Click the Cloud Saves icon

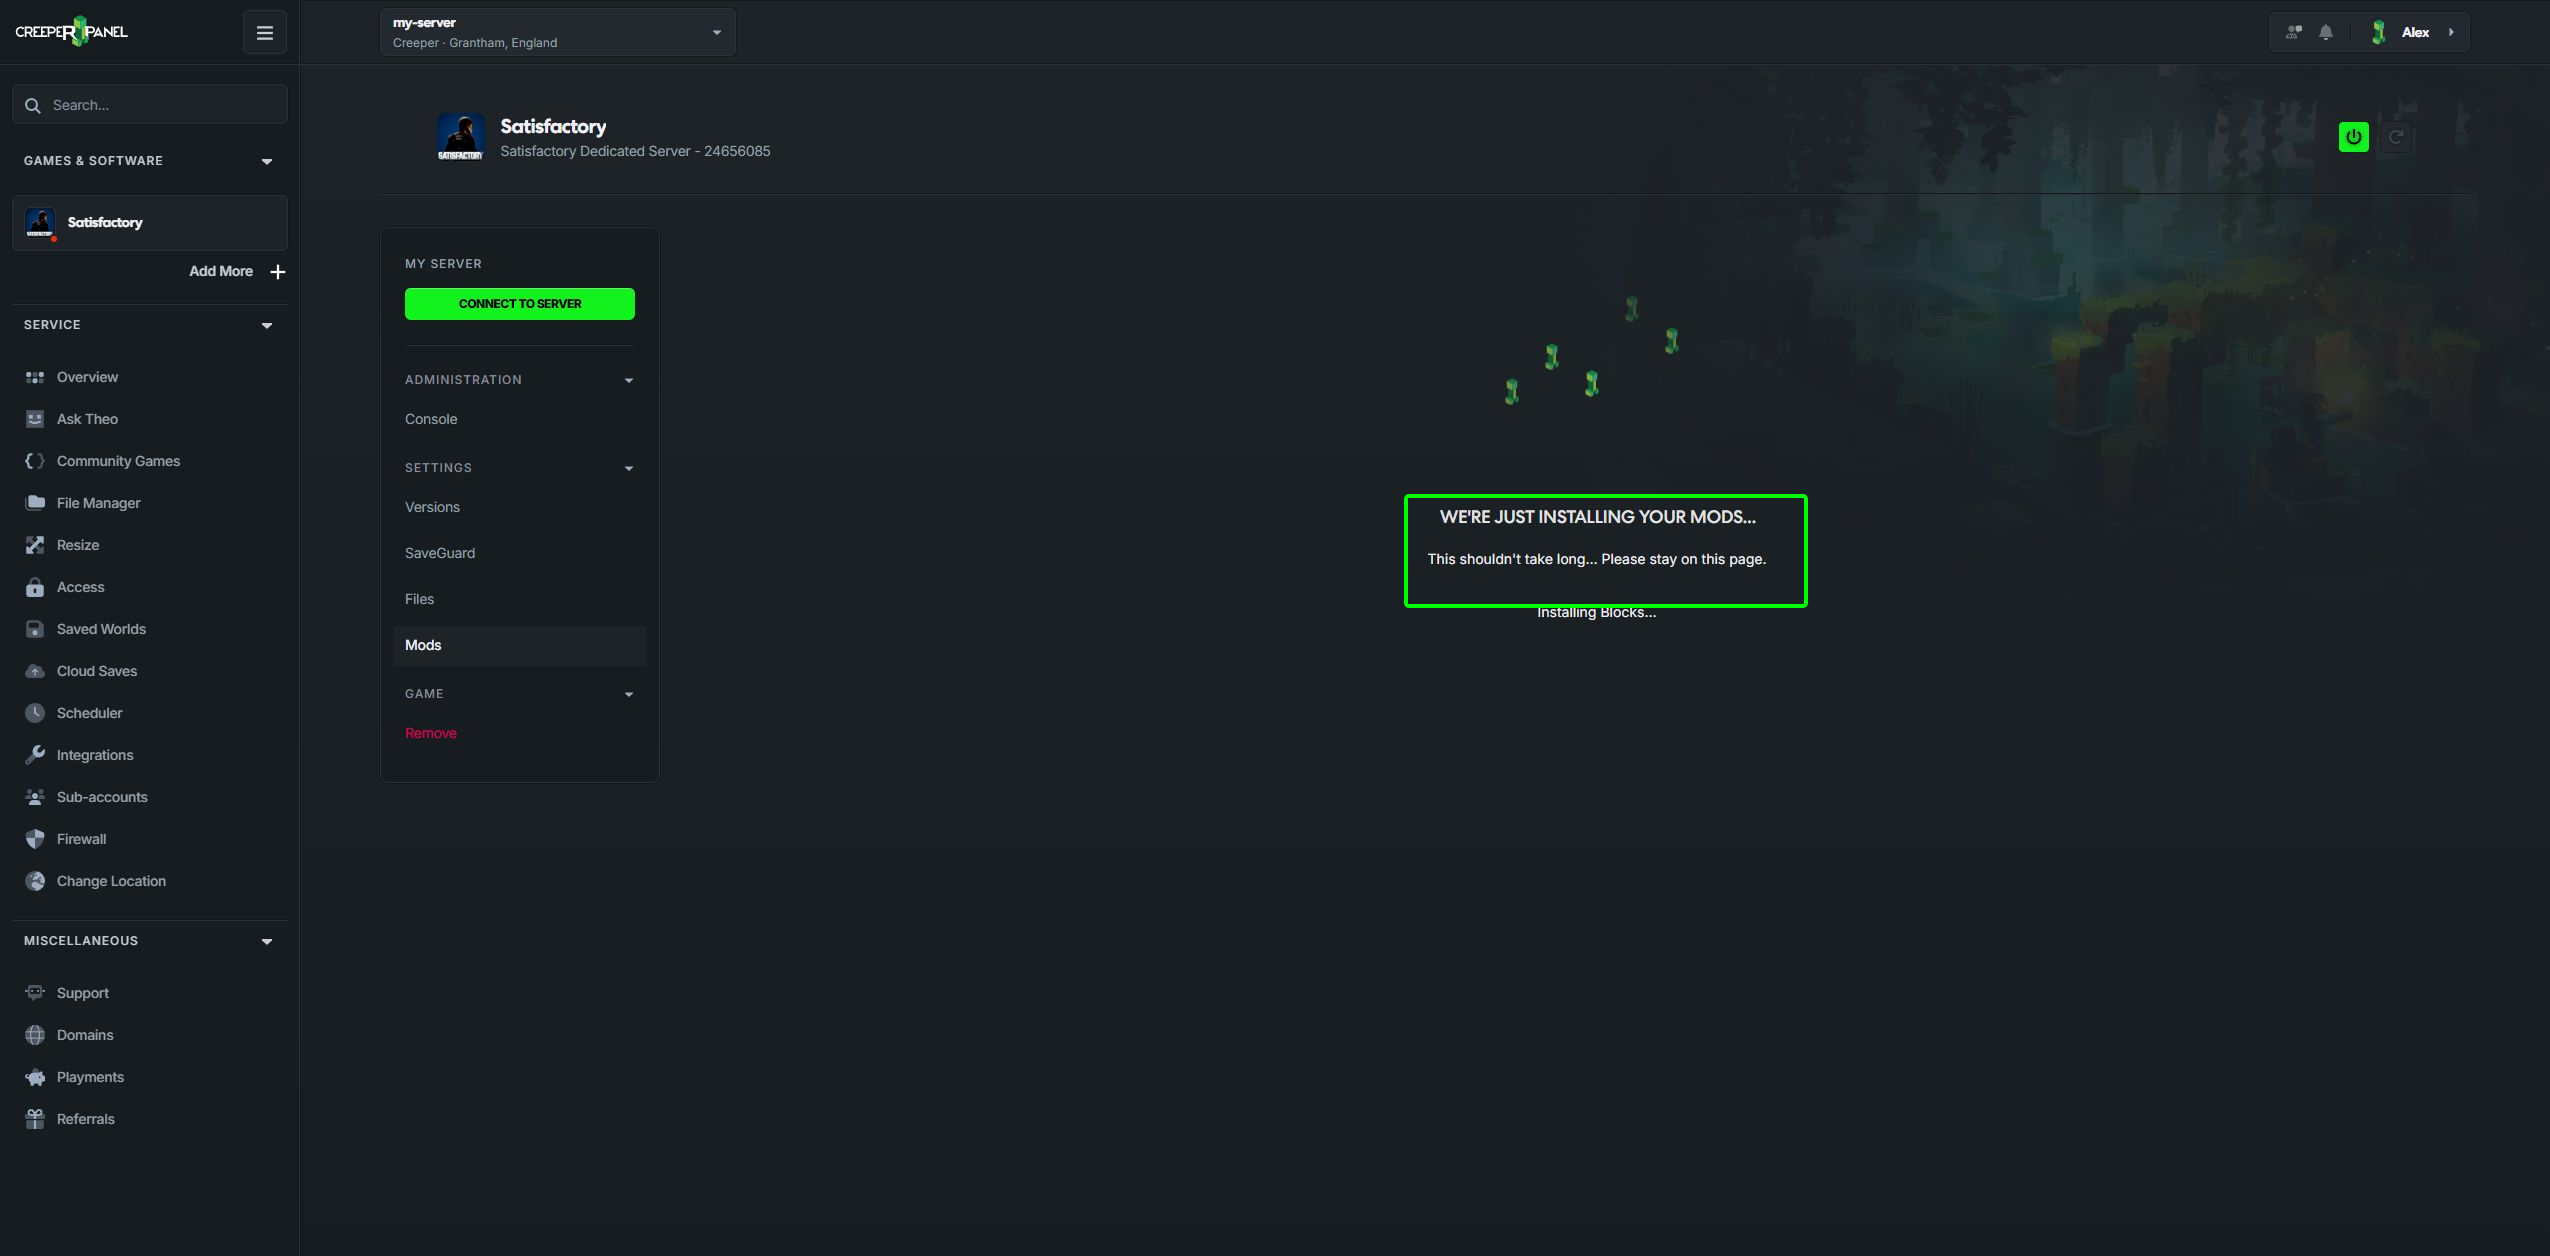click(x=35, y=671)
